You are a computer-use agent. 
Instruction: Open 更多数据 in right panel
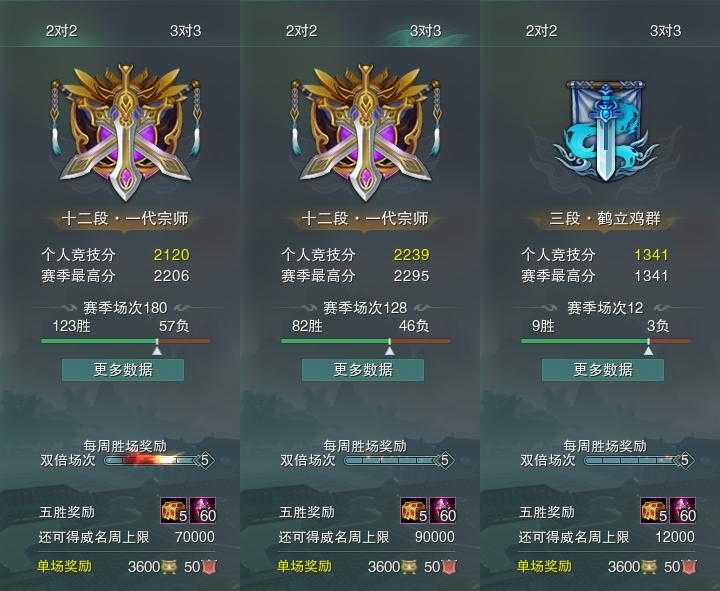point(603,370)
